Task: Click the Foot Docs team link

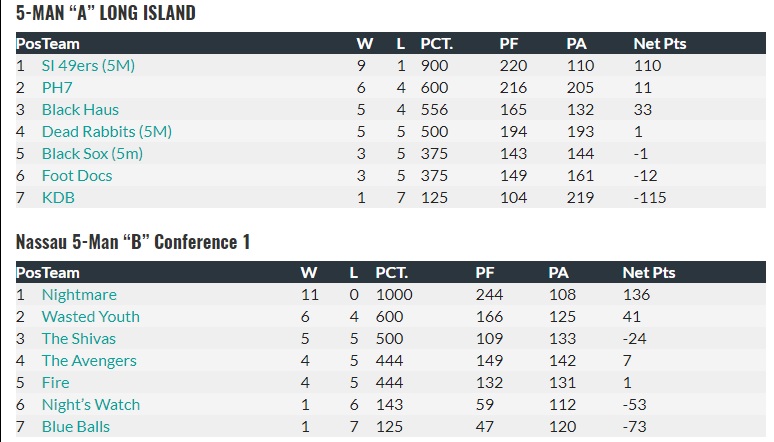Action: point(77,175)
